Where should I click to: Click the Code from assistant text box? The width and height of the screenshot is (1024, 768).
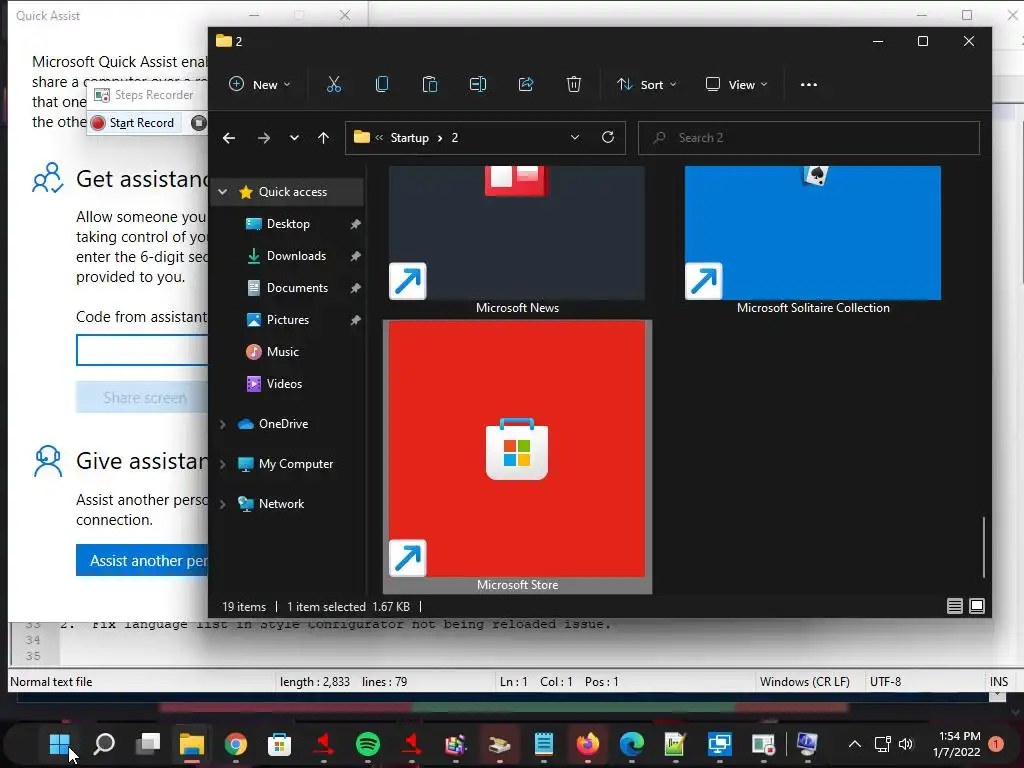142,350
